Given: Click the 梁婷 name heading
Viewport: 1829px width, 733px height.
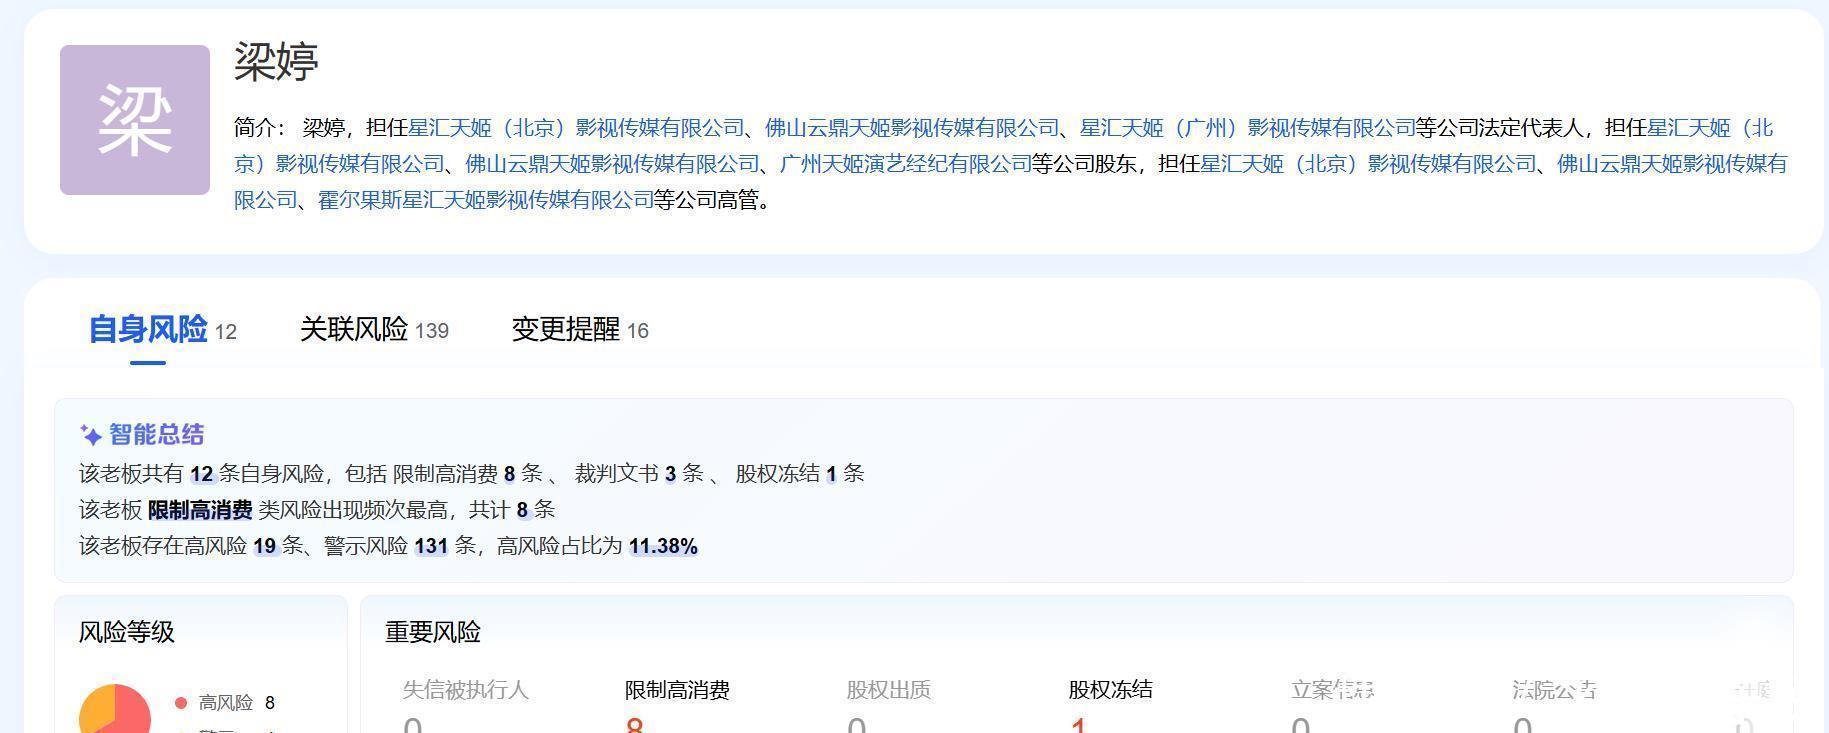Looking at the screenshot, I should click(x=276, y=62).
